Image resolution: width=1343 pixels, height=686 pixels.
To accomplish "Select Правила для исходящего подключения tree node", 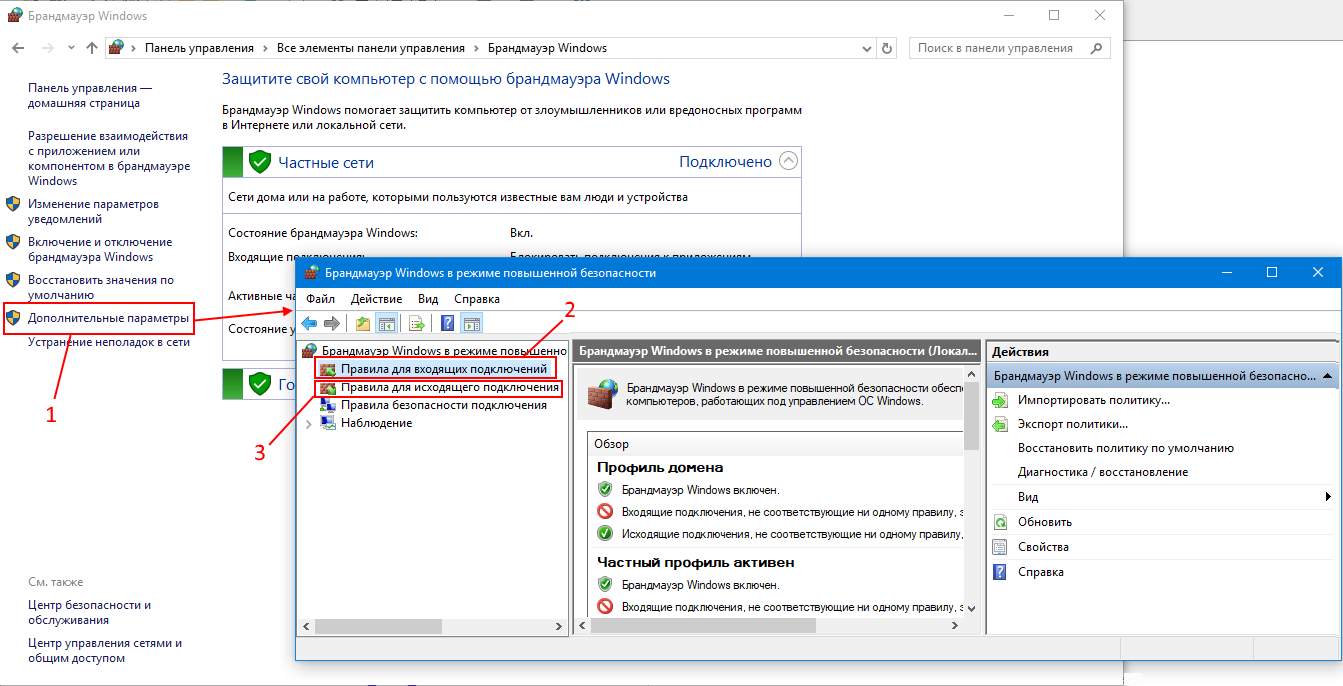I will tap(449, 387).
